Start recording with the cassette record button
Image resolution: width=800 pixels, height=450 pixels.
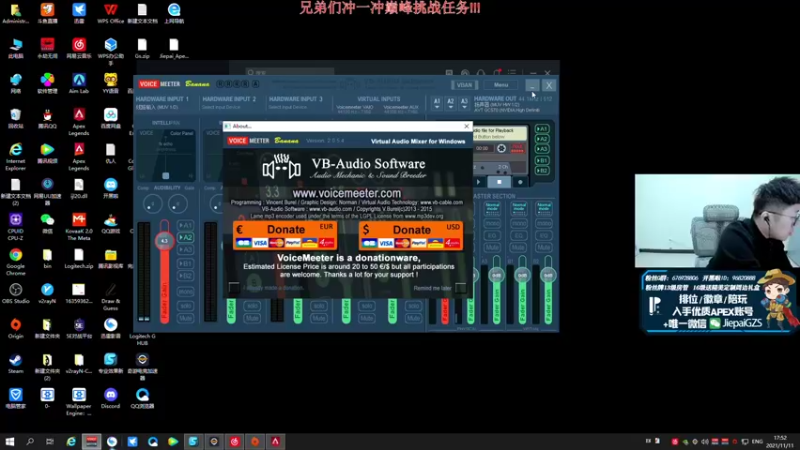[520, 182]
